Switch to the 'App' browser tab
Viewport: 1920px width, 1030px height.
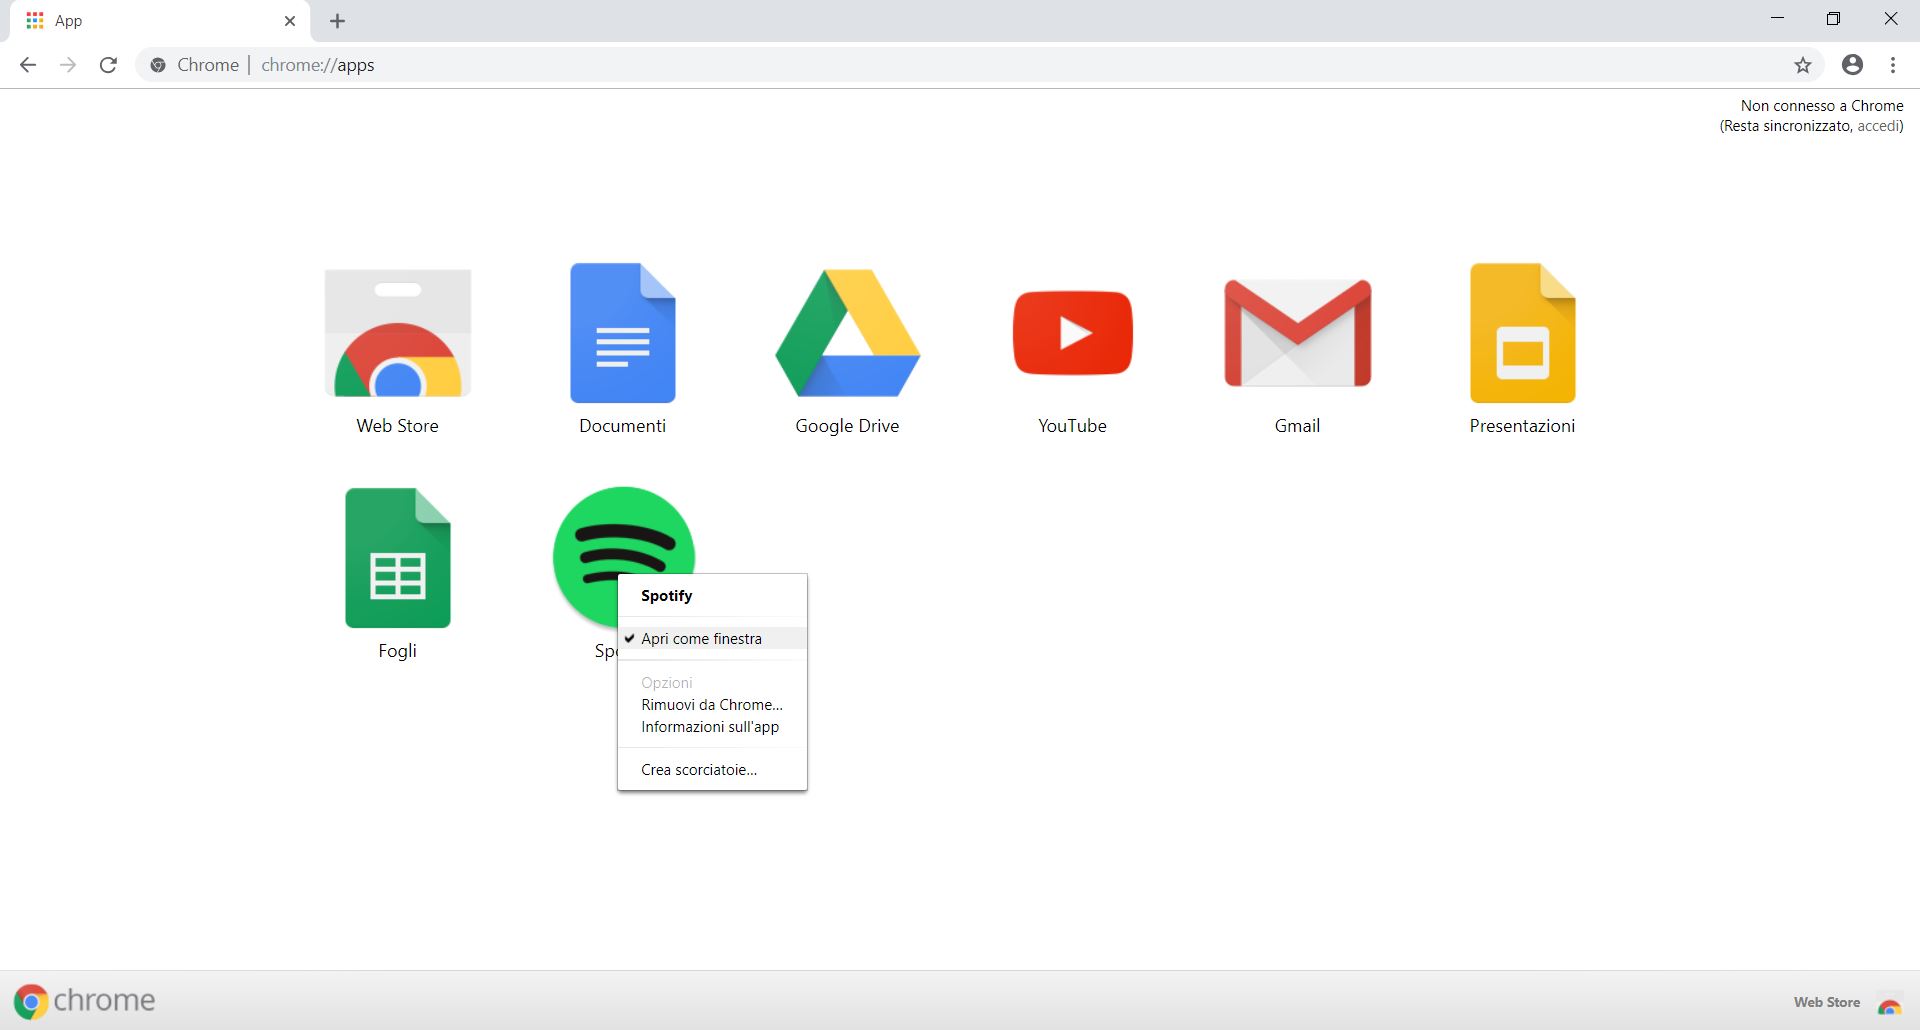150,20
